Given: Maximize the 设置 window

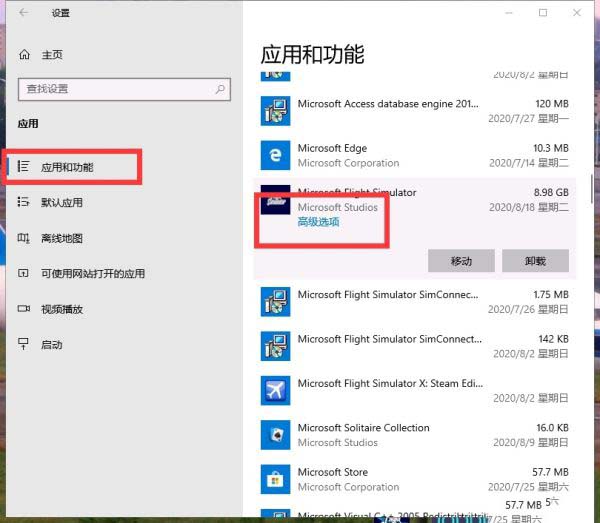Looking at the screenshot, I should (543, 13).
